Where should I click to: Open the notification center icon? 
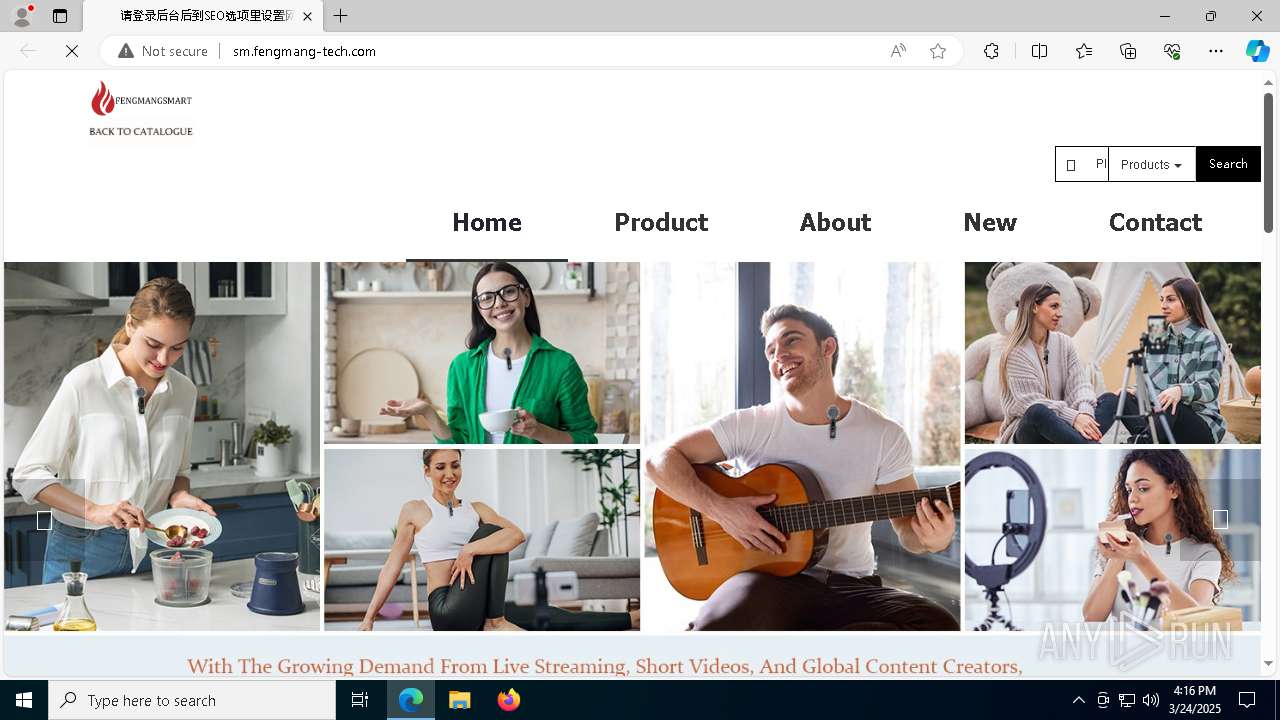[x=1247, y=700]
